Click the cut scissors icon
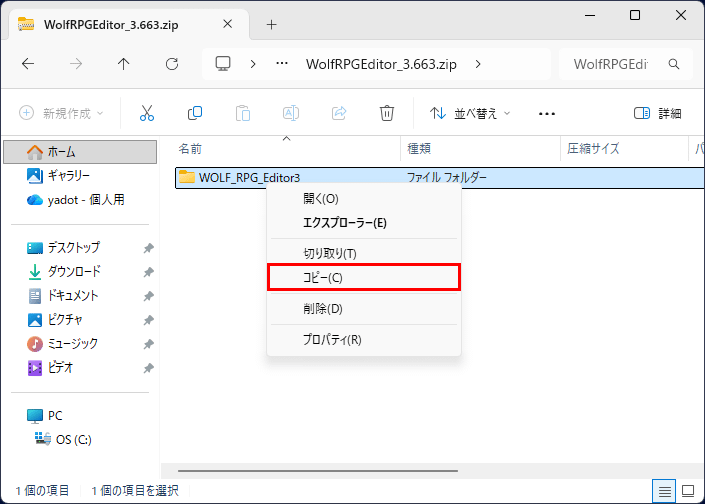This screenshot has width=705, height=504. [147, 113]
